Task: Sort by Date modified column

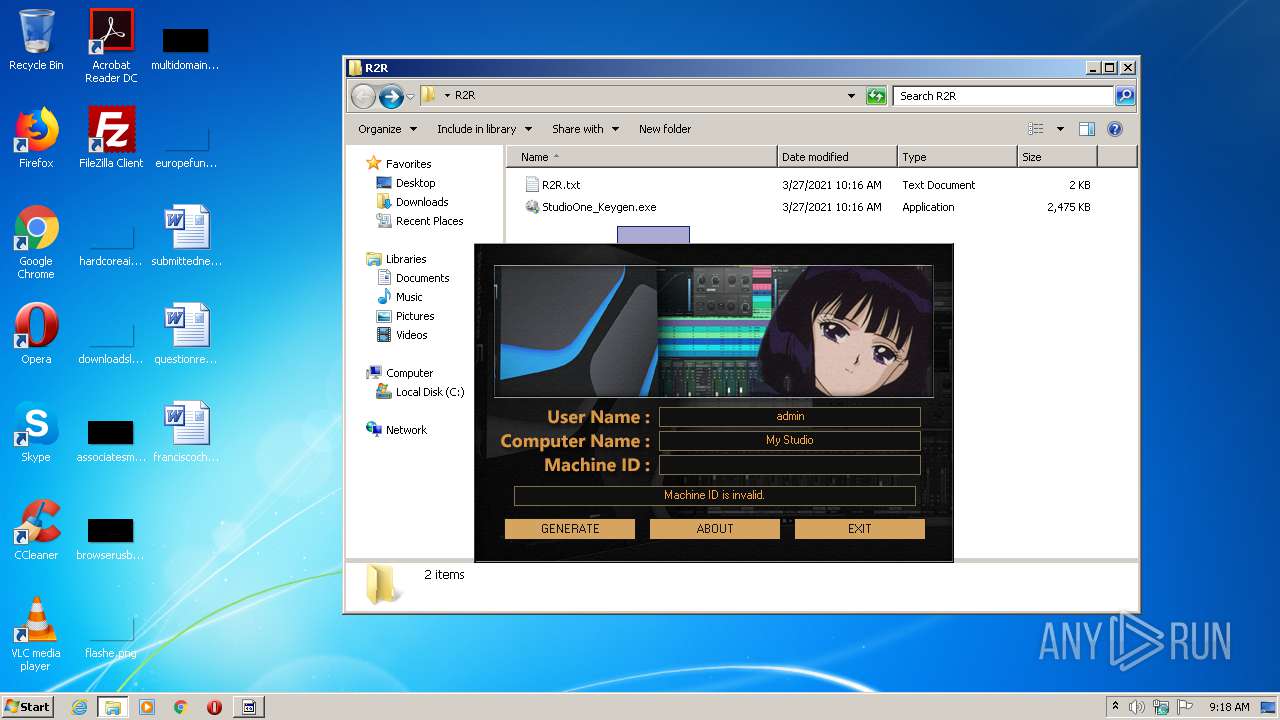Action: click(x=837, y=157)
